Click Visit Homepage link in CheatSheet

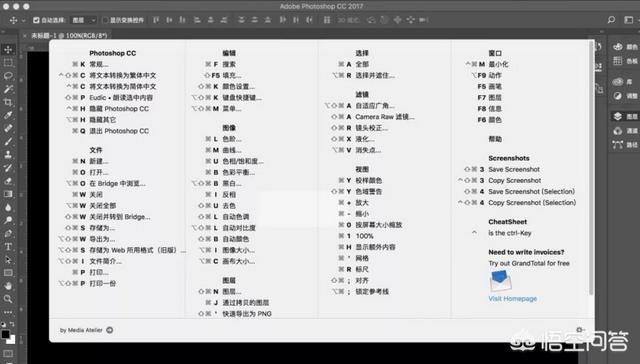tap(513, 299)
